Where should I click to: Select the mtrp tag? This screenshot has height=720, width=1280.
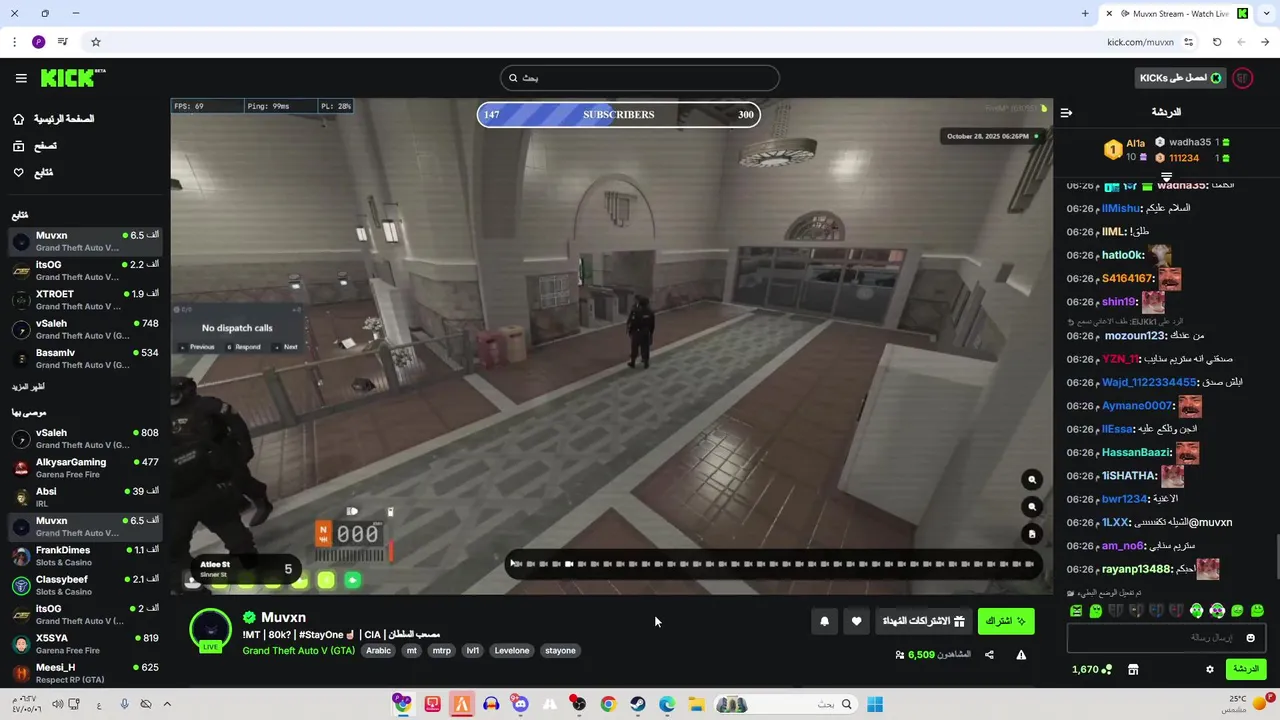pyautogui.click(x=441, y=650)
